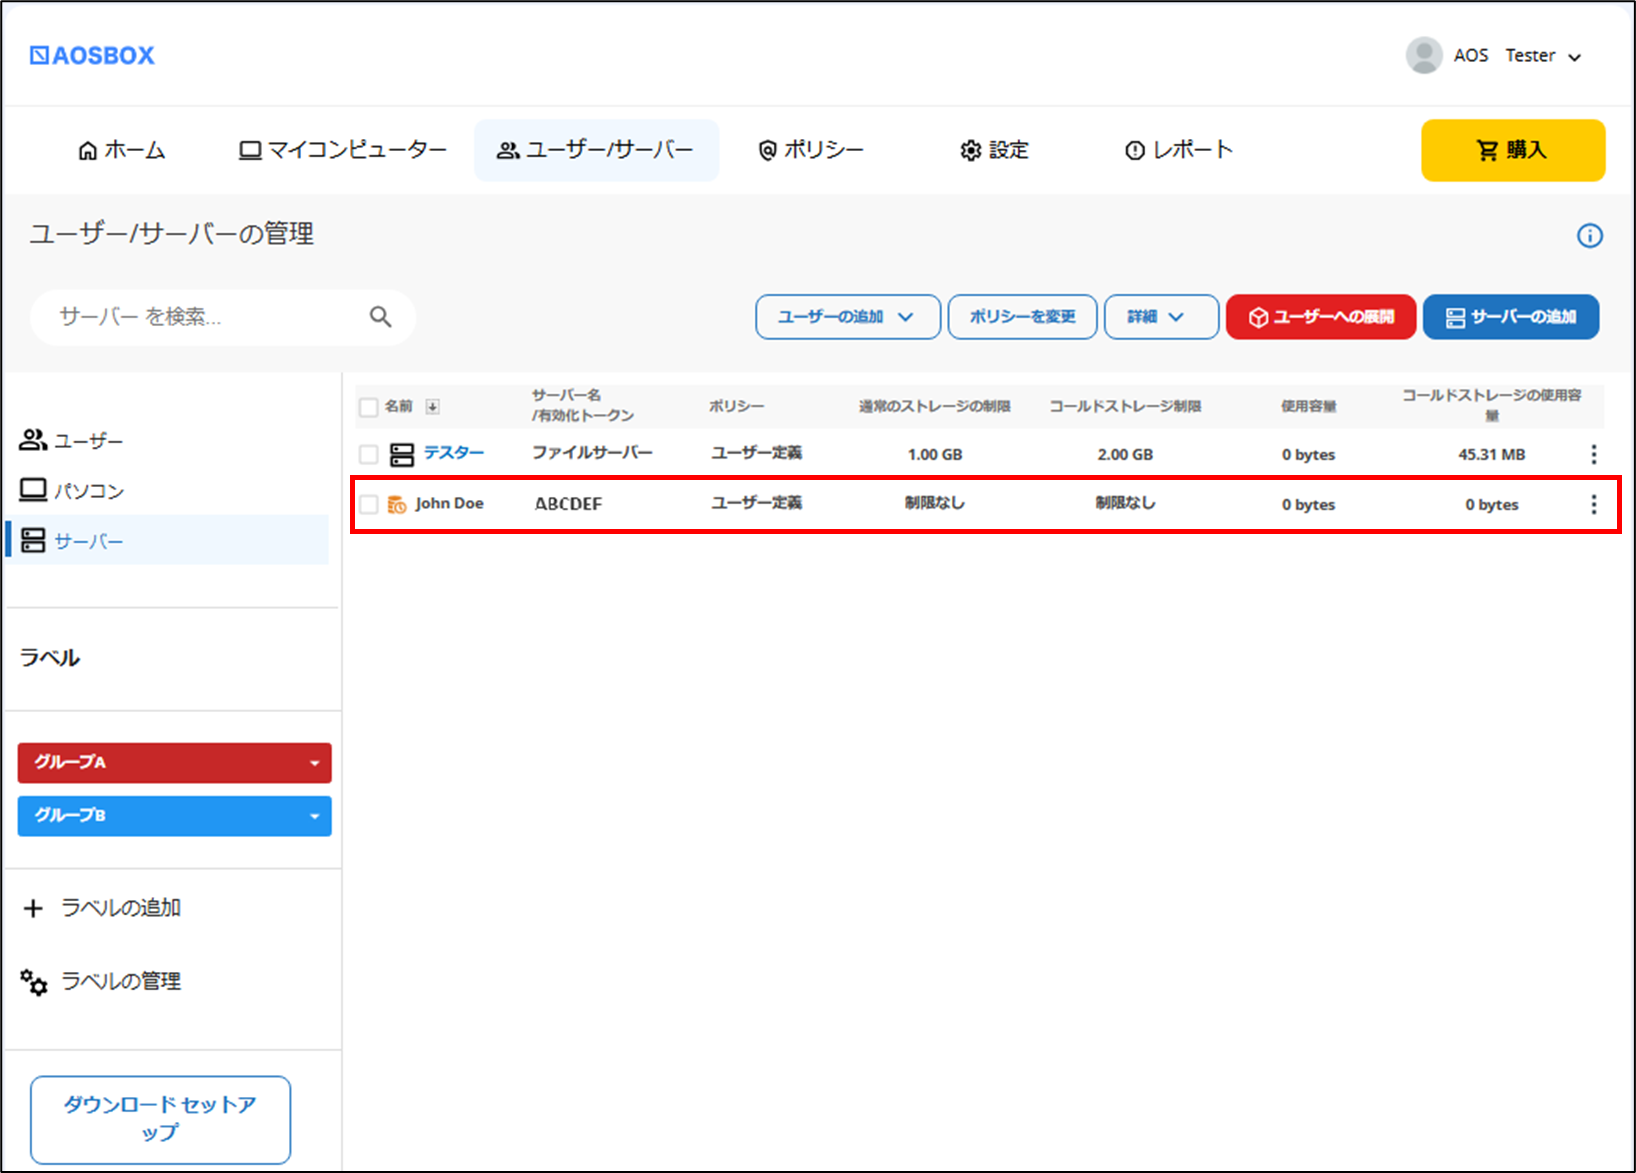The image size is (1636, 1173).
Task: Click the ポリシーを変更 button
Action: coord(1022,317)
